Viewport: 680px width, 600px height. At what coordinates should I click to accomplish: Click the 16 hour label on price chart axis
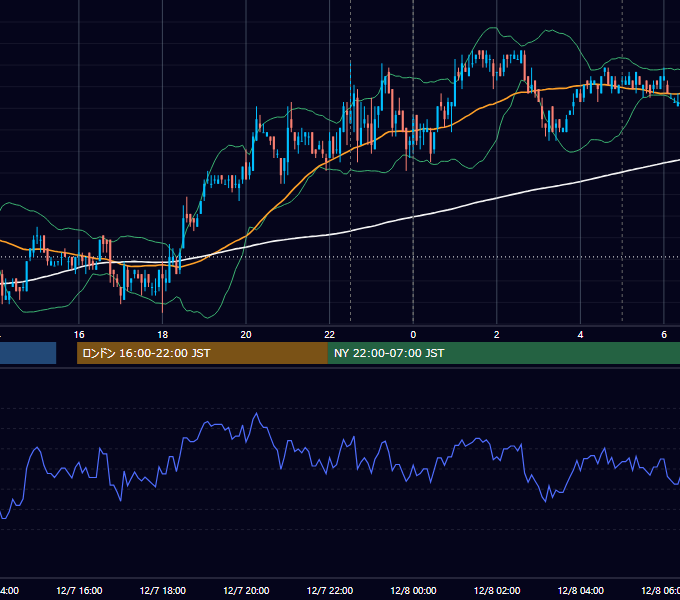pos(79,335)
